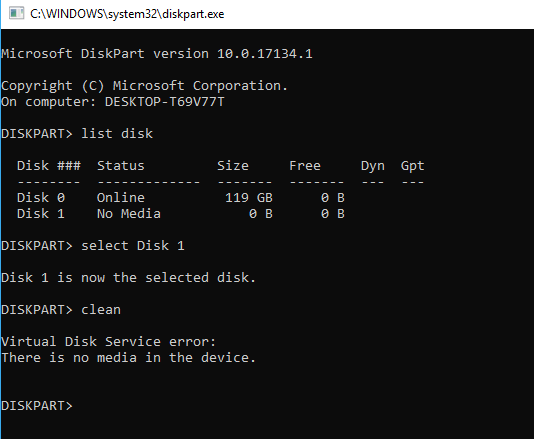Click the 'Virtual Disk Service error' line
Image resolution: width=534 pixels, height=439 pixels.
pos(109,342)
